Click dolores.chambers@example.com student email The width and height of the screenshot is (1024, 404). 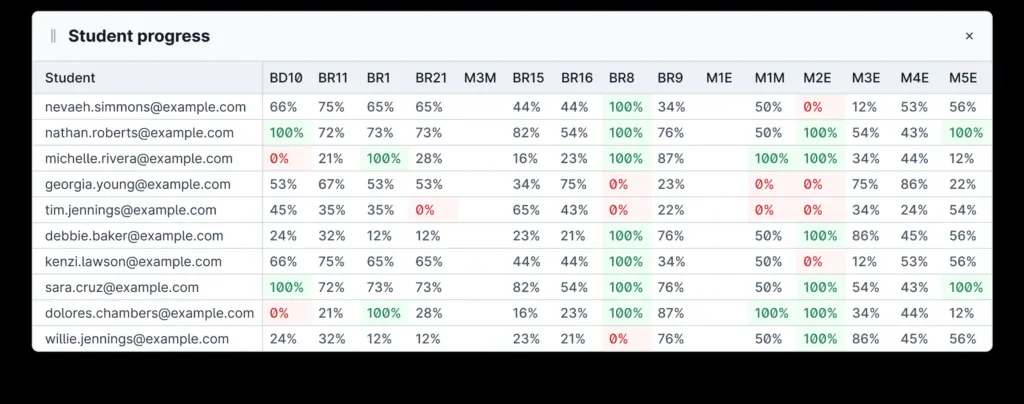[143, 313]
